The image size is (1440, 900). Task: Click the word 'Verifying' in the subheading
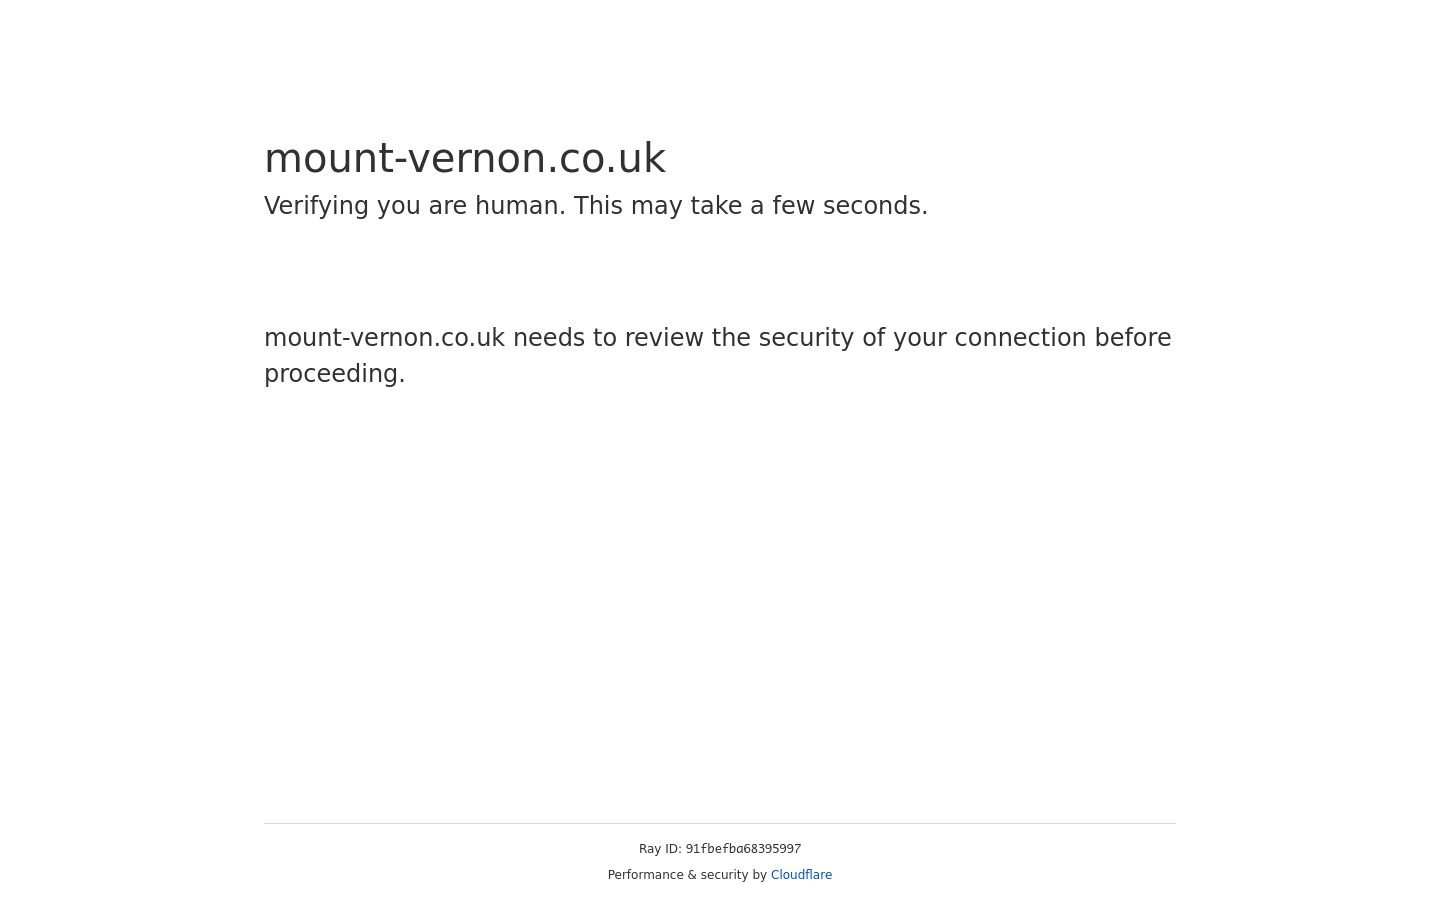[x=317, y=206]
